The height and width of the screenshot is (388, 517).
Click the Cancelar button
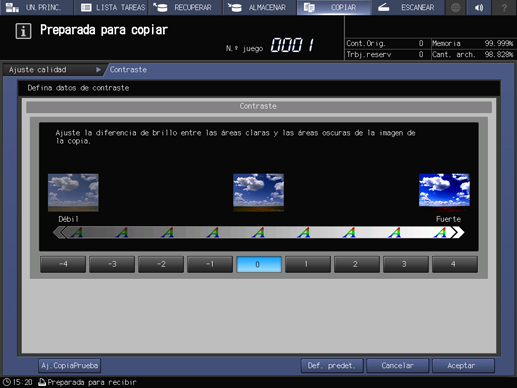click(x=398, y=366)
